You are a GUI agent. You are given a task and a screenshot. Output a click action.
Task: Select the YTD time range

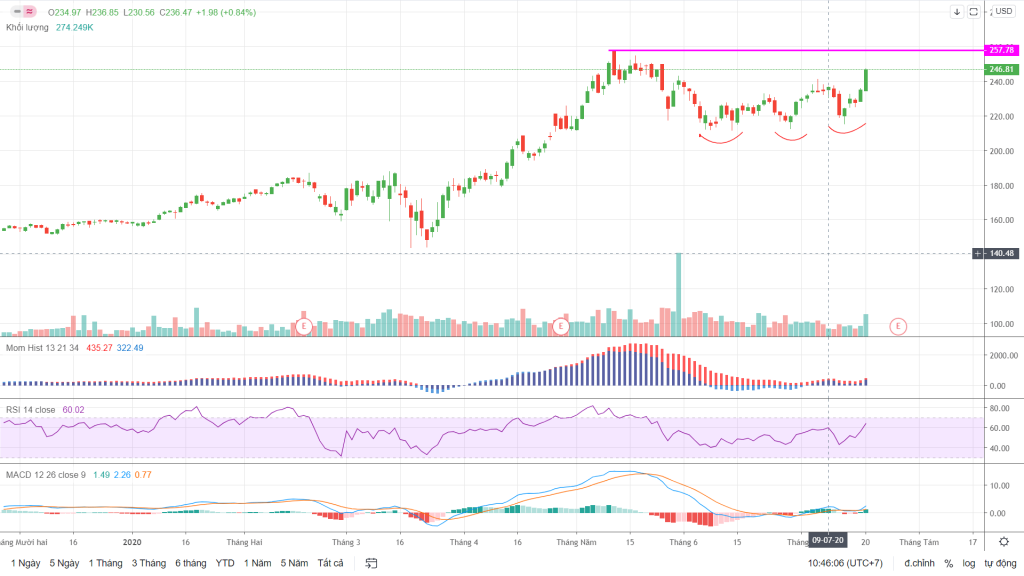click(225, 563)
